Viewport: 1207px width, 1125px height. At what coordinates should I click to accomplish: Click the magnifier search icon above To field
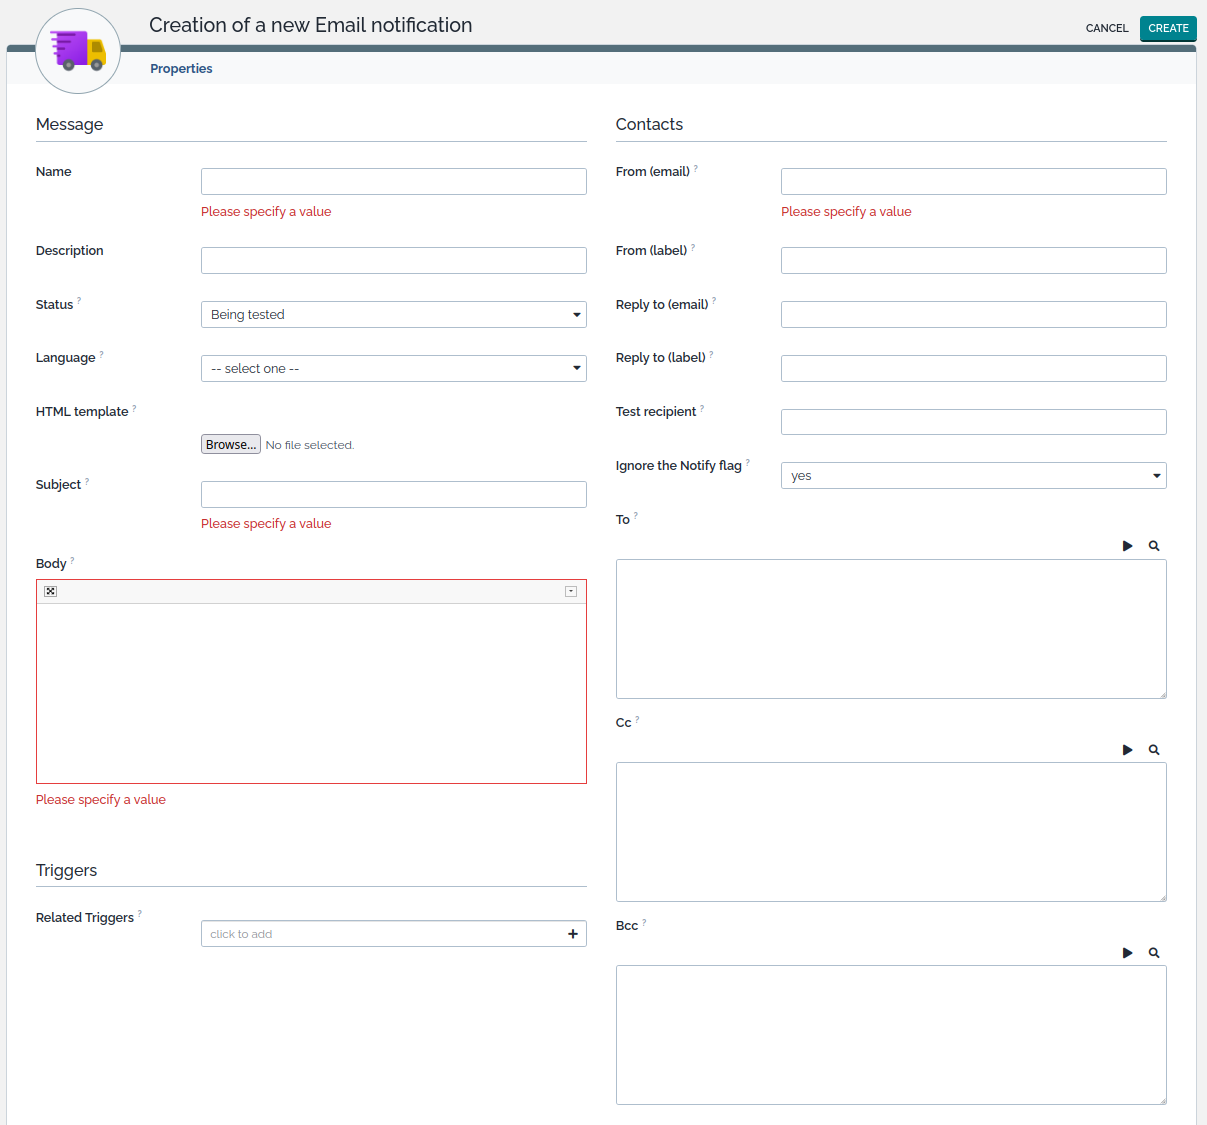pos(1154,546)
